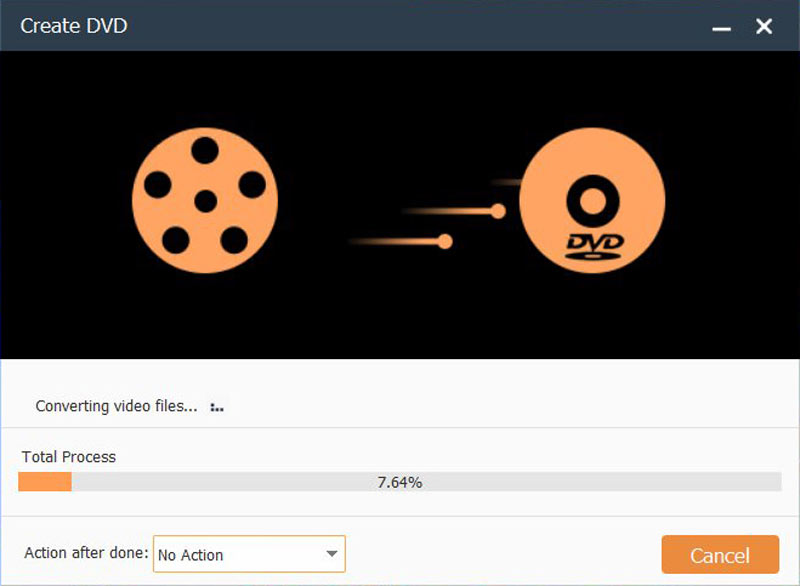Click the 'Action after done:' label
800x586 pixels.
86,553
